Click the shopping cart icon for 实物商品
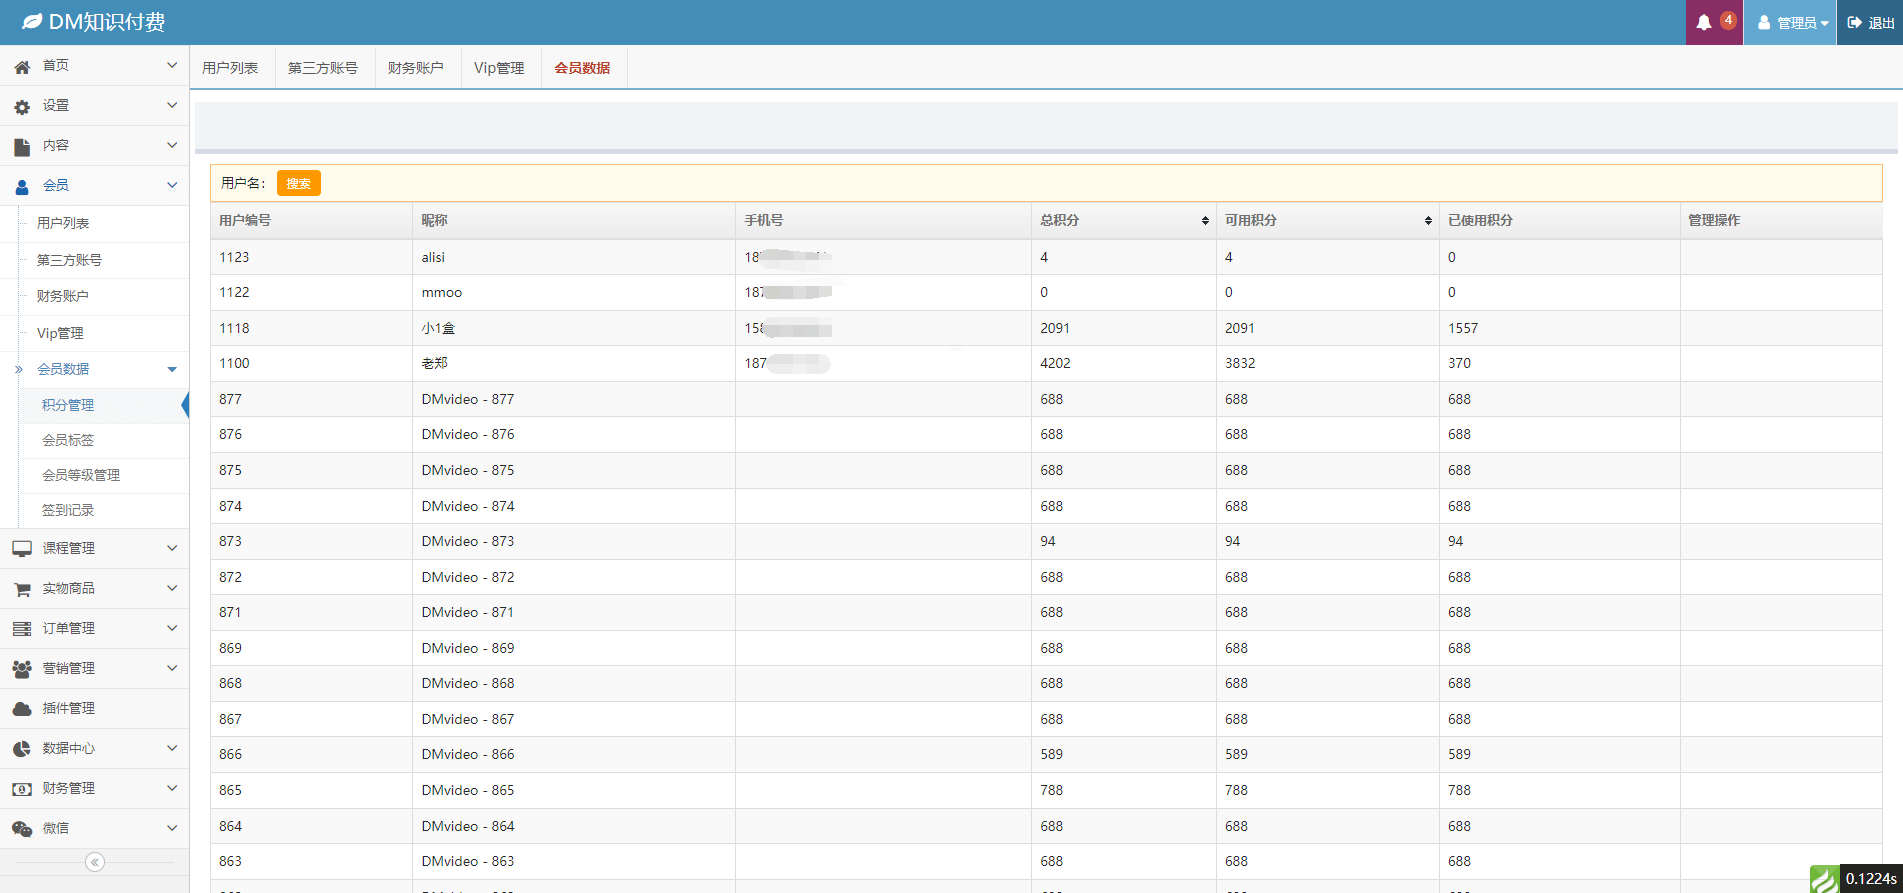Screen dimensions: 1903x893 pos(22,589)
